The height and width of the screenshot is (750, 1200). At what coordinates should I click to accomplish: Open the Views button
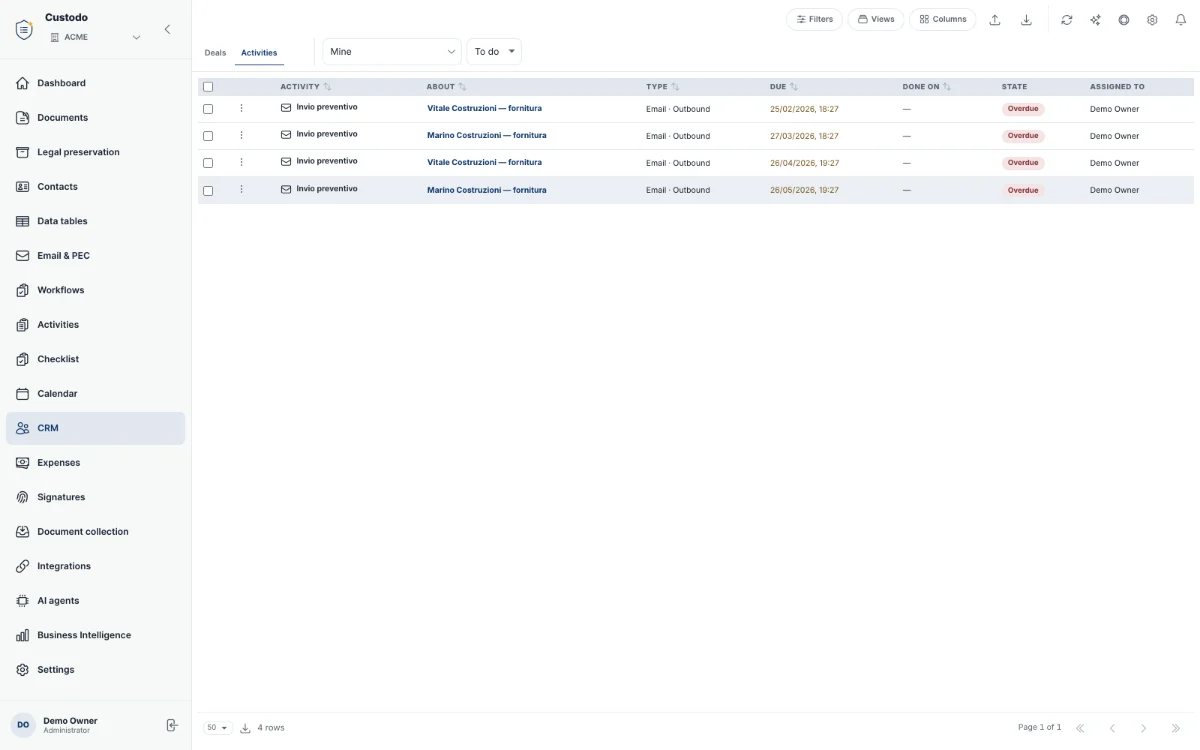point(876,19)
